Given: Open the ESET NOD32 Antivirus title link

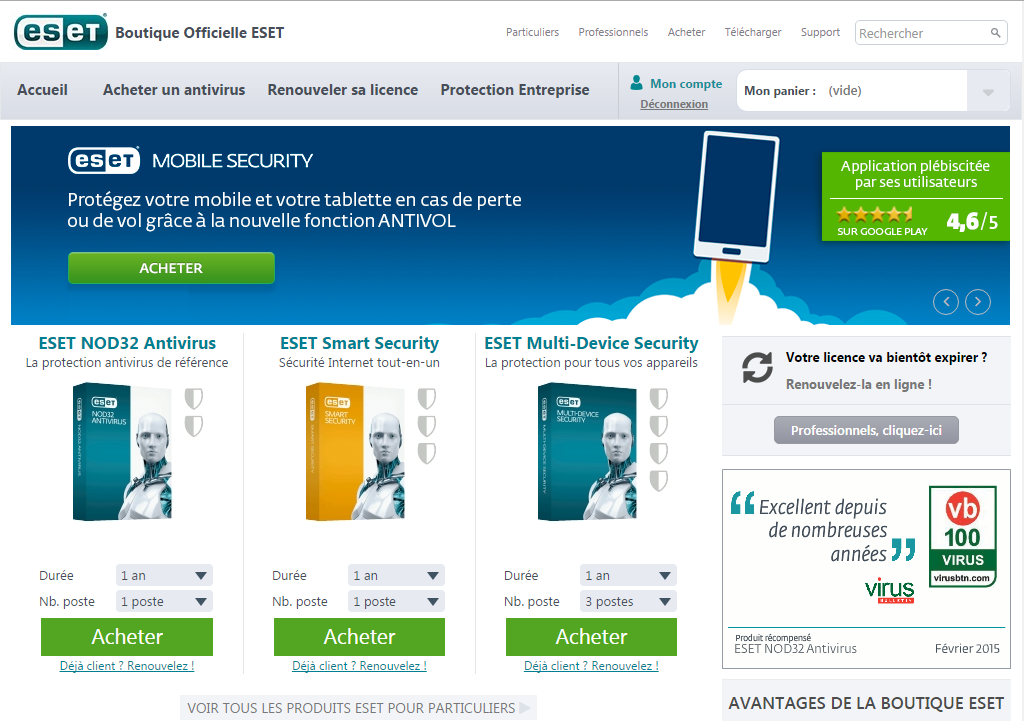Looking at the screenshot, I should click(127, 343).
